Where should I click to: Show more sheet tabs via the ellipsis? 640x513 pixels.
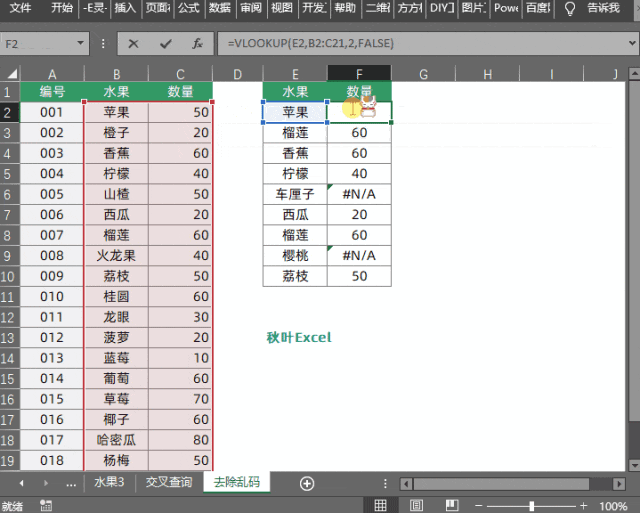[x=70, y=483]
